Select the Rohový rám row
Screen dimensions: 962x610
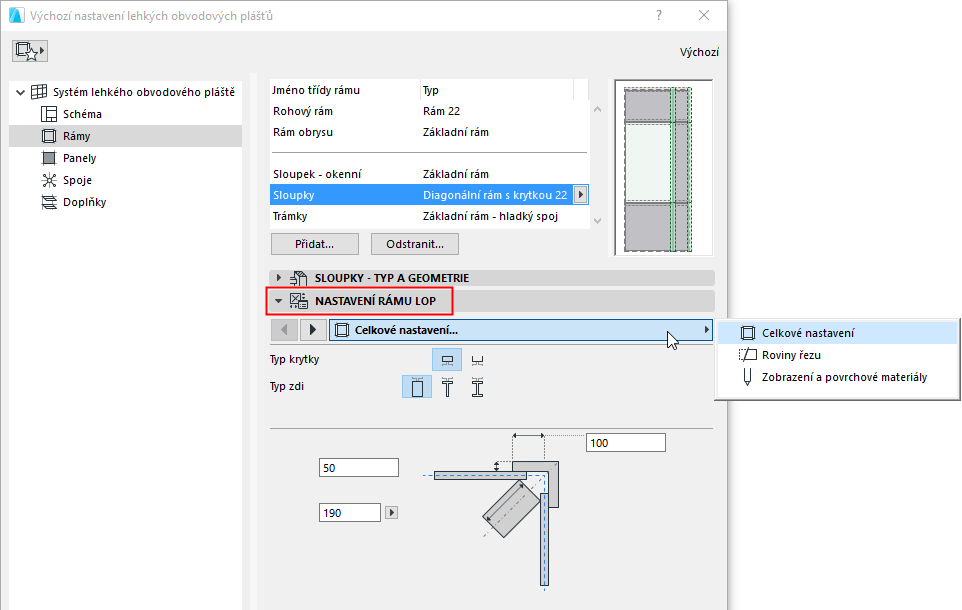[429, 111]
